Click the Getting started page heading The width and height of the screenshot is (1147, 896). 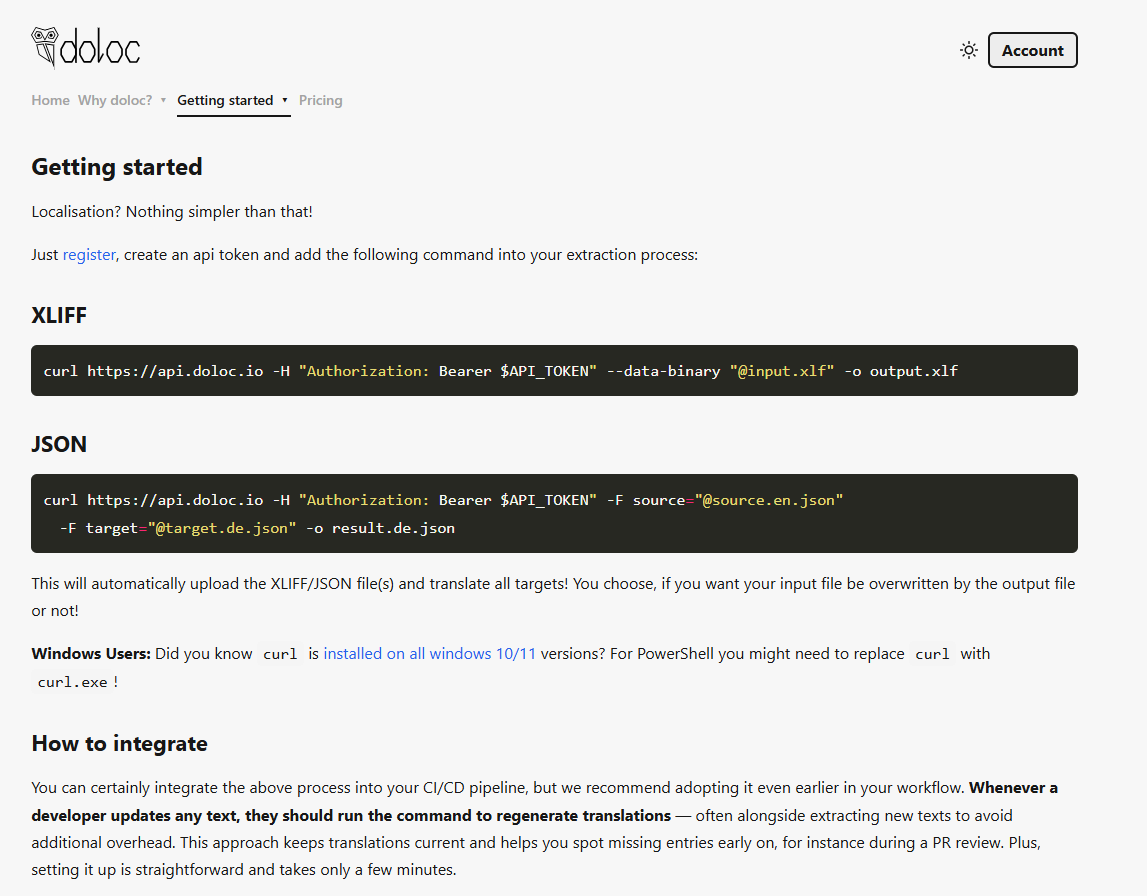pyautogui.click(x=117, y=167)
